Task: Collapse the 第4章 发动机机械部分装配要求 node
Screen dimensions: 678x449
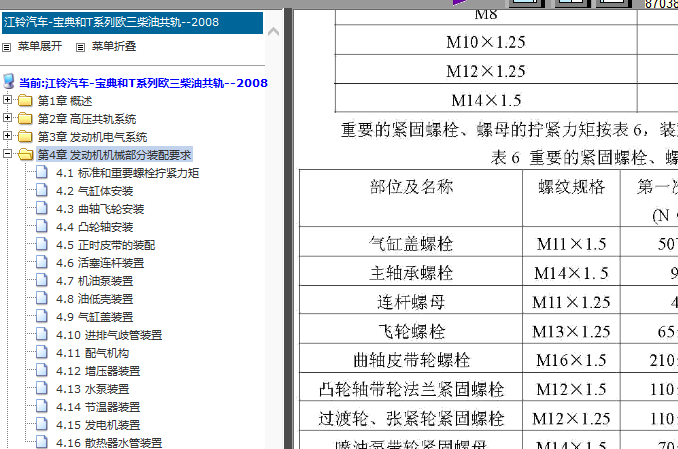Action: [7, 154]
